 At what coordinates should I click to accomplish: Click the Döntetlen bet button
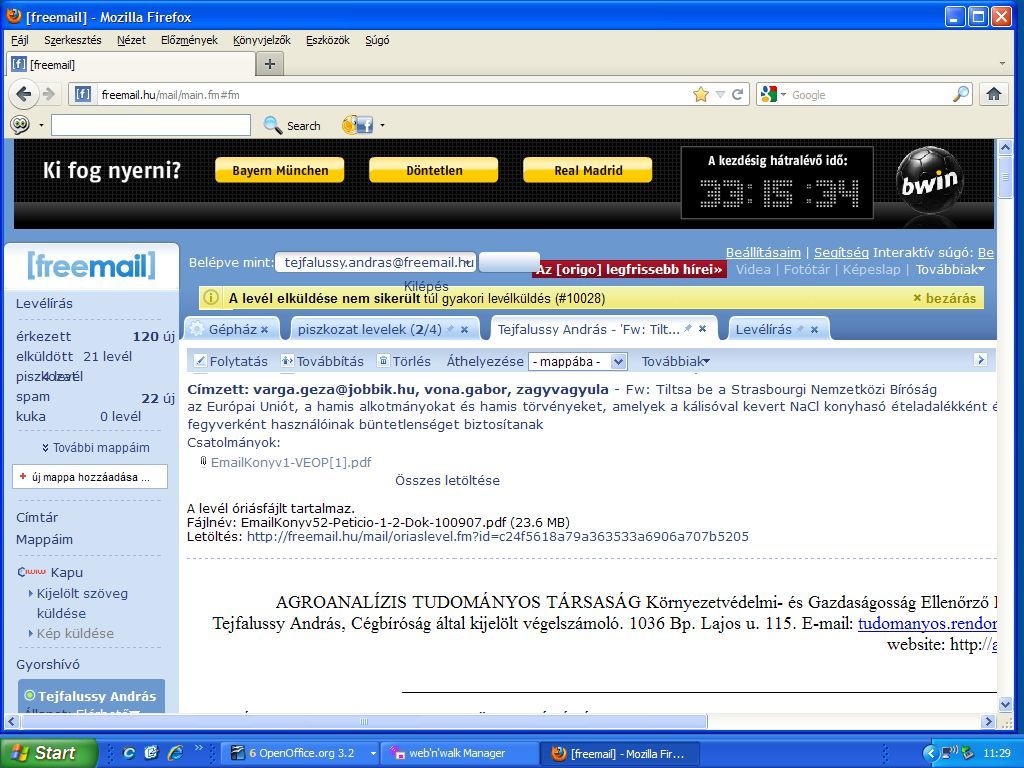[x=434, y=170]
